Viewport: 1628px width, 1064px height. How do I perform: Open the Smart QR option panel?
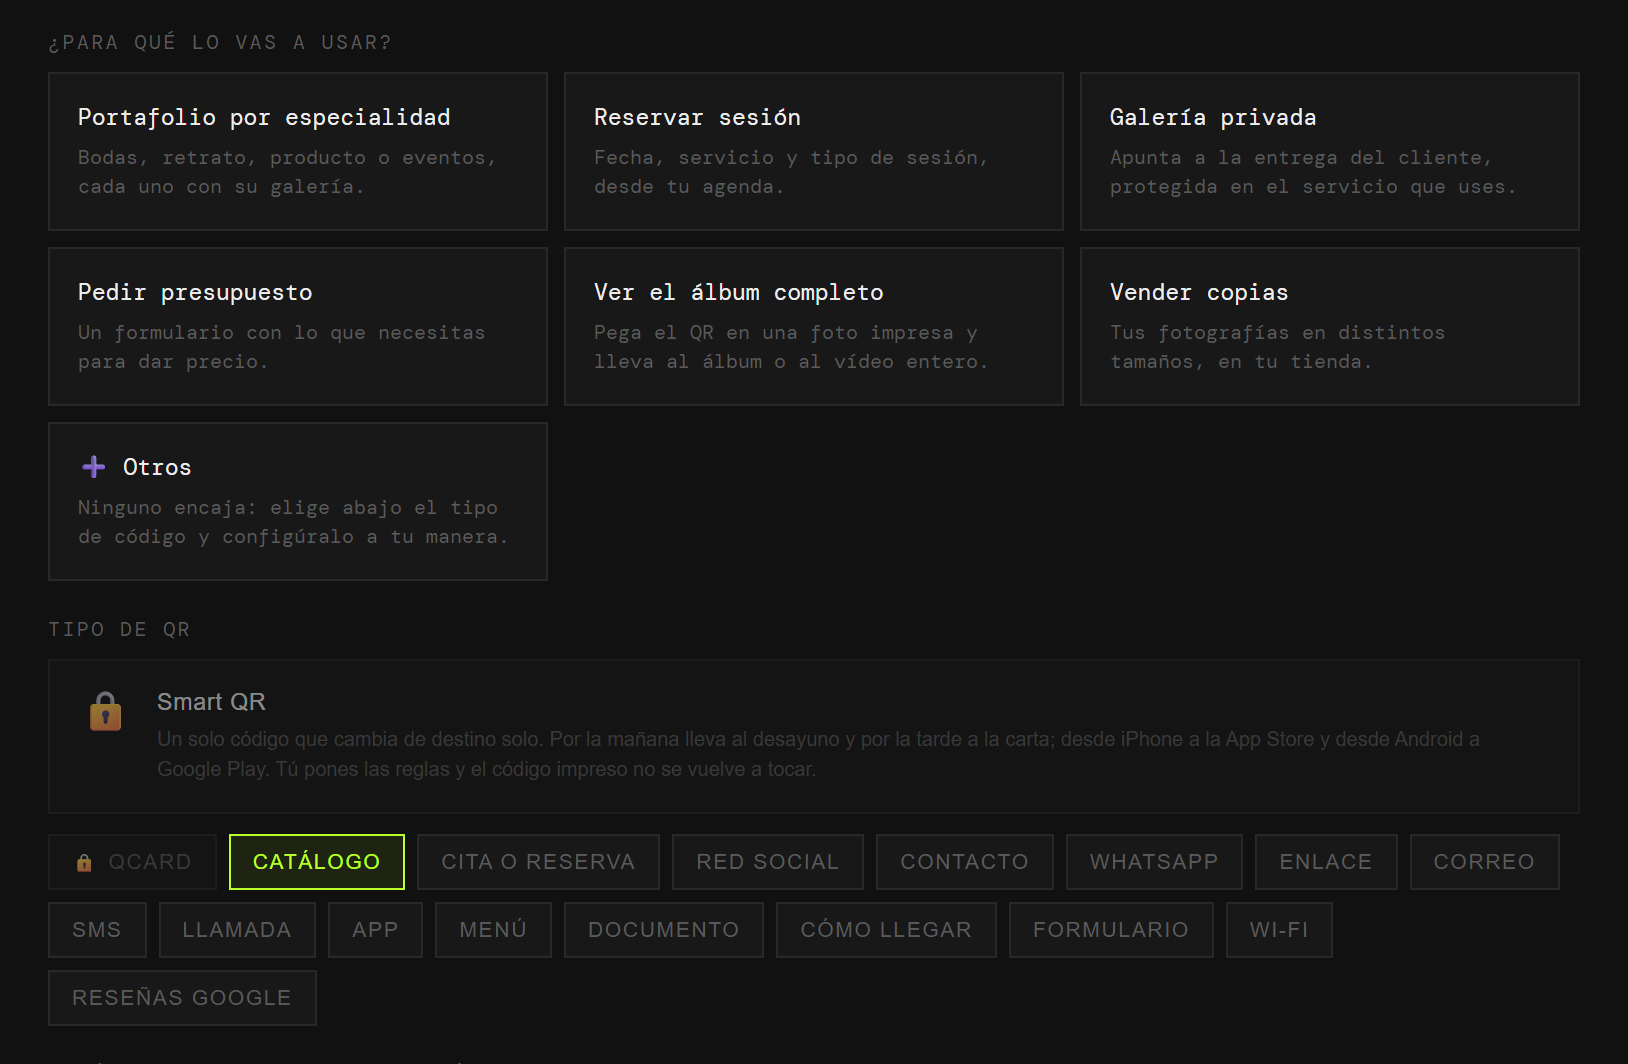(814, 736)
